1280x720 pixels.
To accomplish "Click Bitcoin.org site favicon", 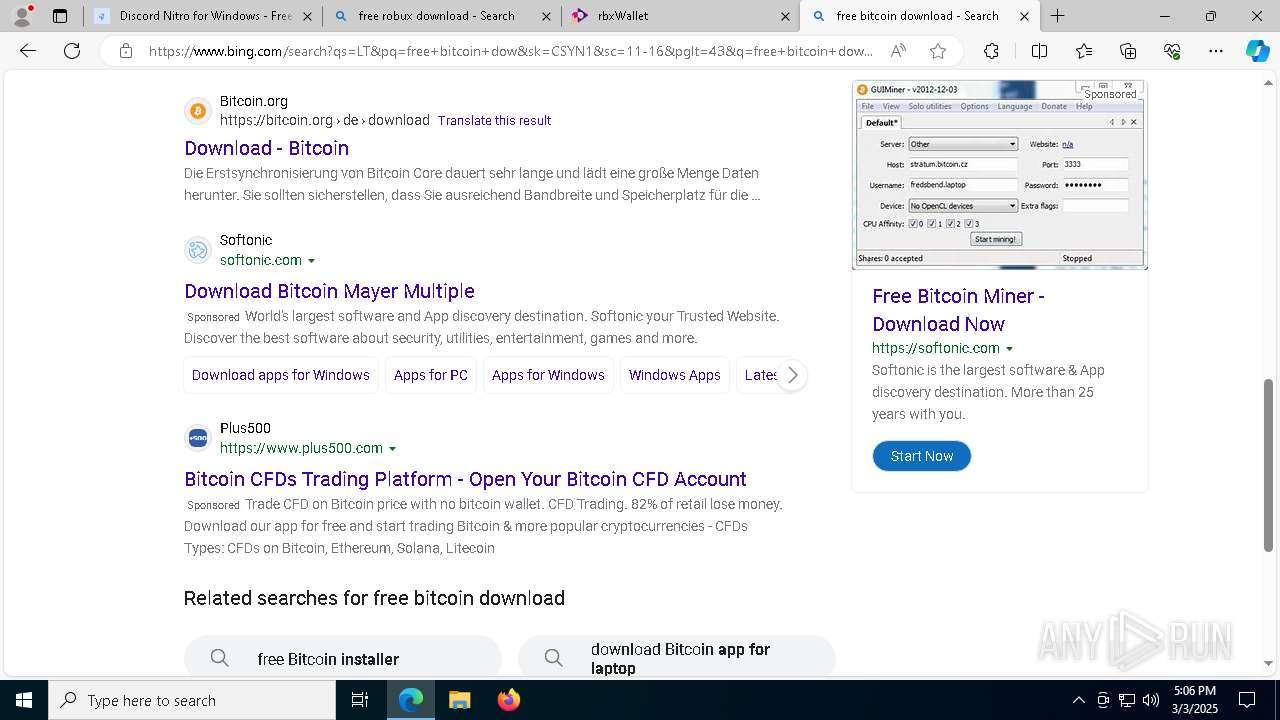I will [x=198, y=111].
